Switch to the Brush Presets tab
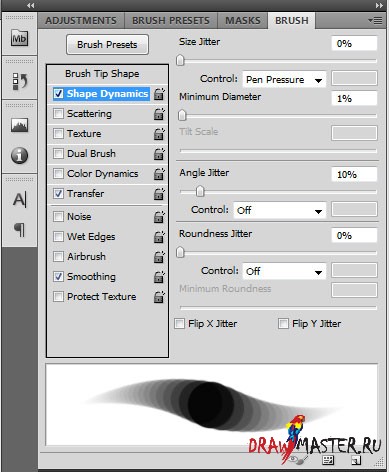 (171, 21)
